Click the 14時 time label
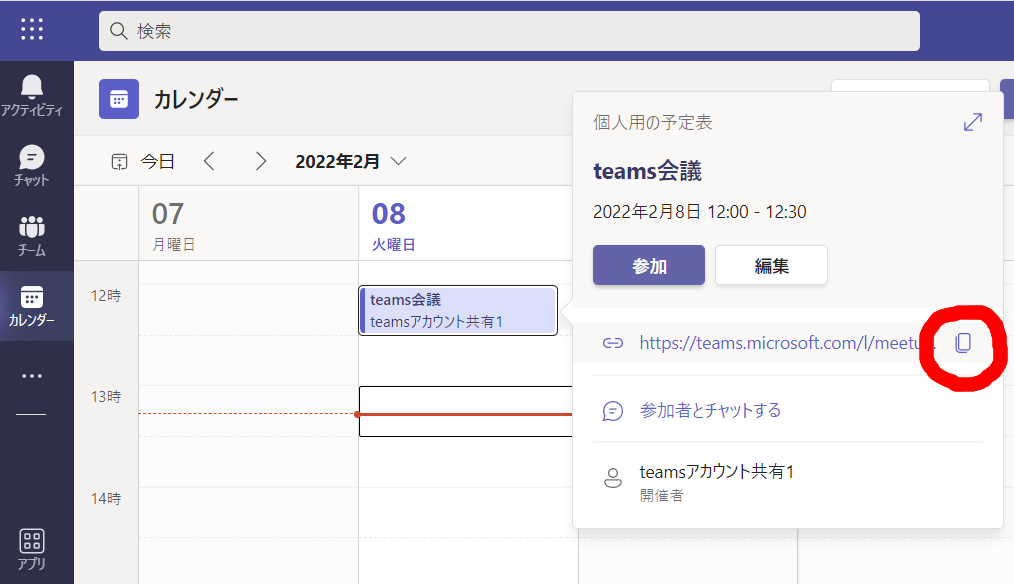Screen dimensions: 1014x584 pyautogui.click(x=106, y=499)
